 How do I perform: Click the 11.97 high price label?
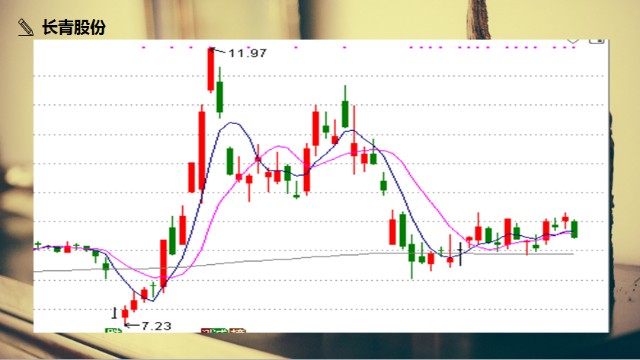click(247, 53)
